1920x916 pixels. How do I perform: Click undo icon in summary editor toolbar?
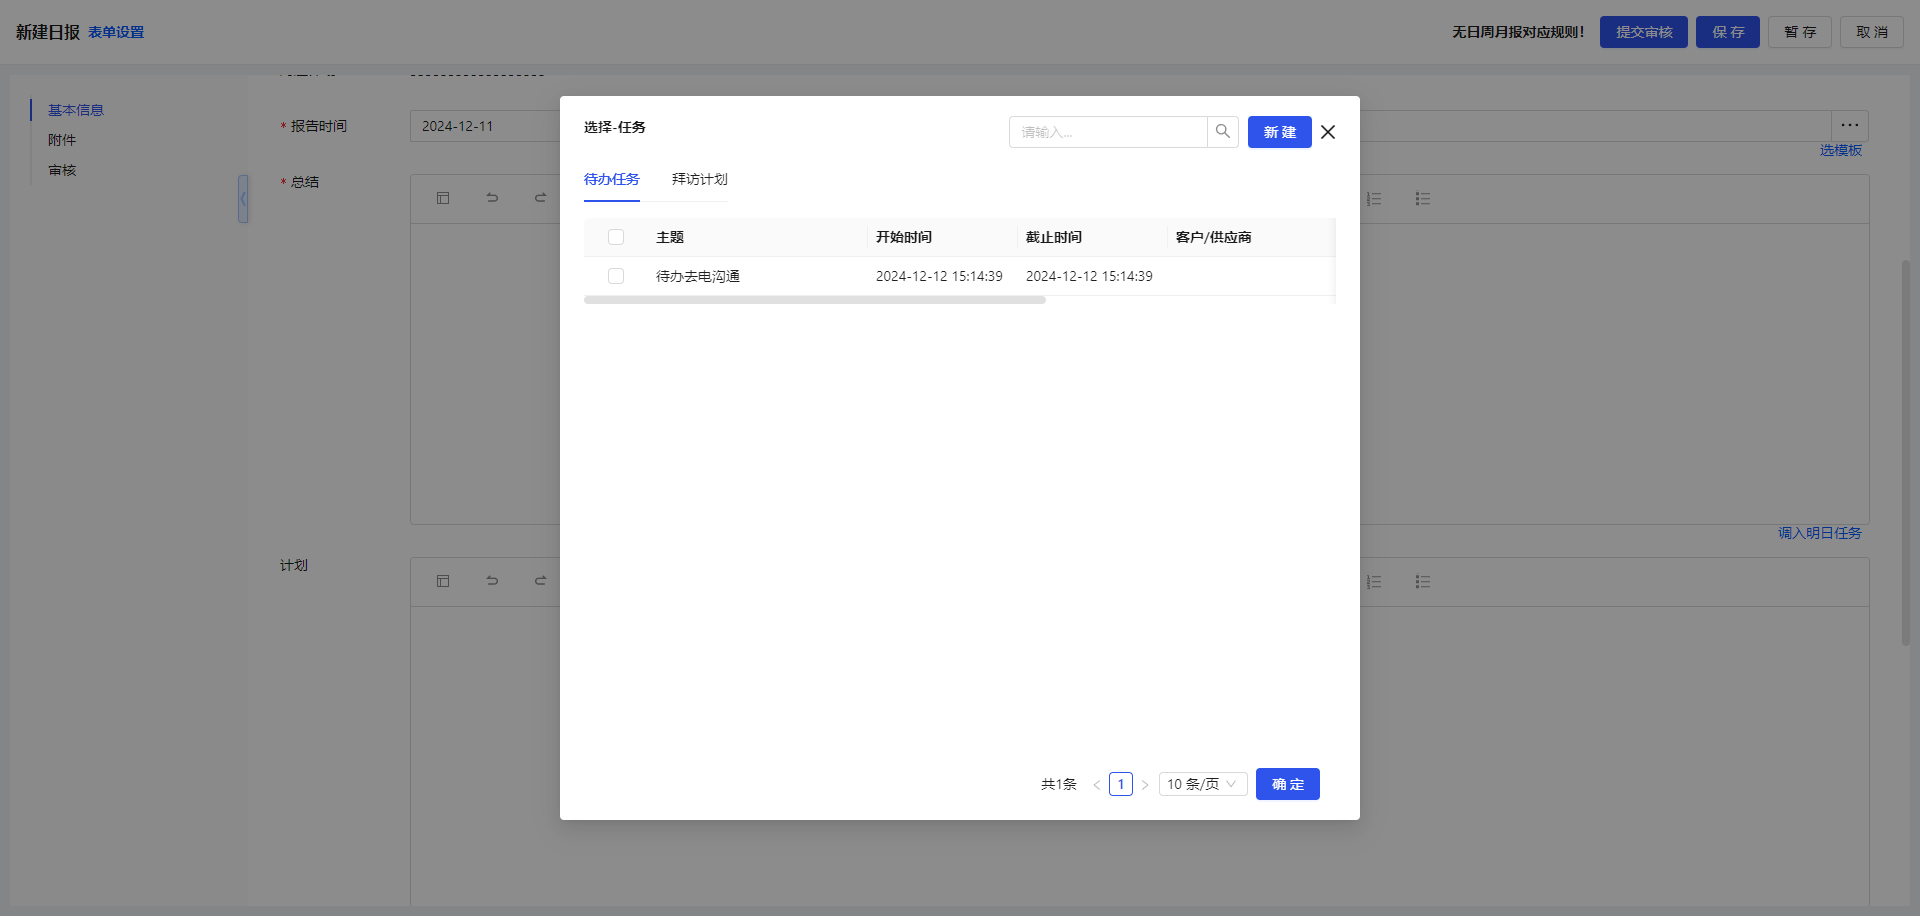click(492, 198)
